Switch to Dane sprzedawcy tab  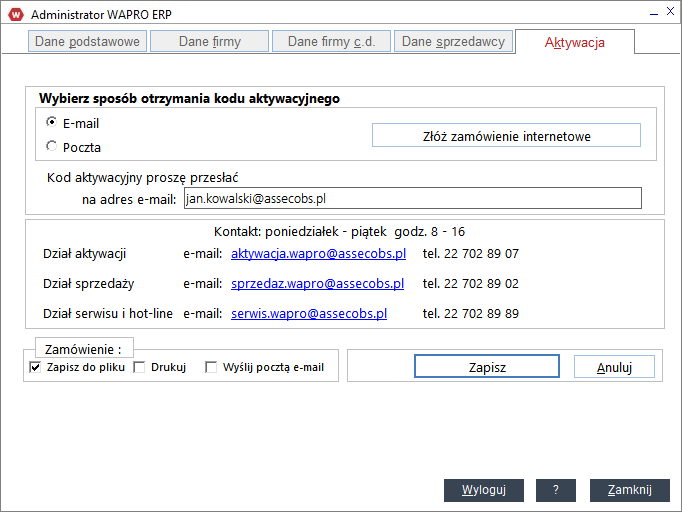point(453,41)
